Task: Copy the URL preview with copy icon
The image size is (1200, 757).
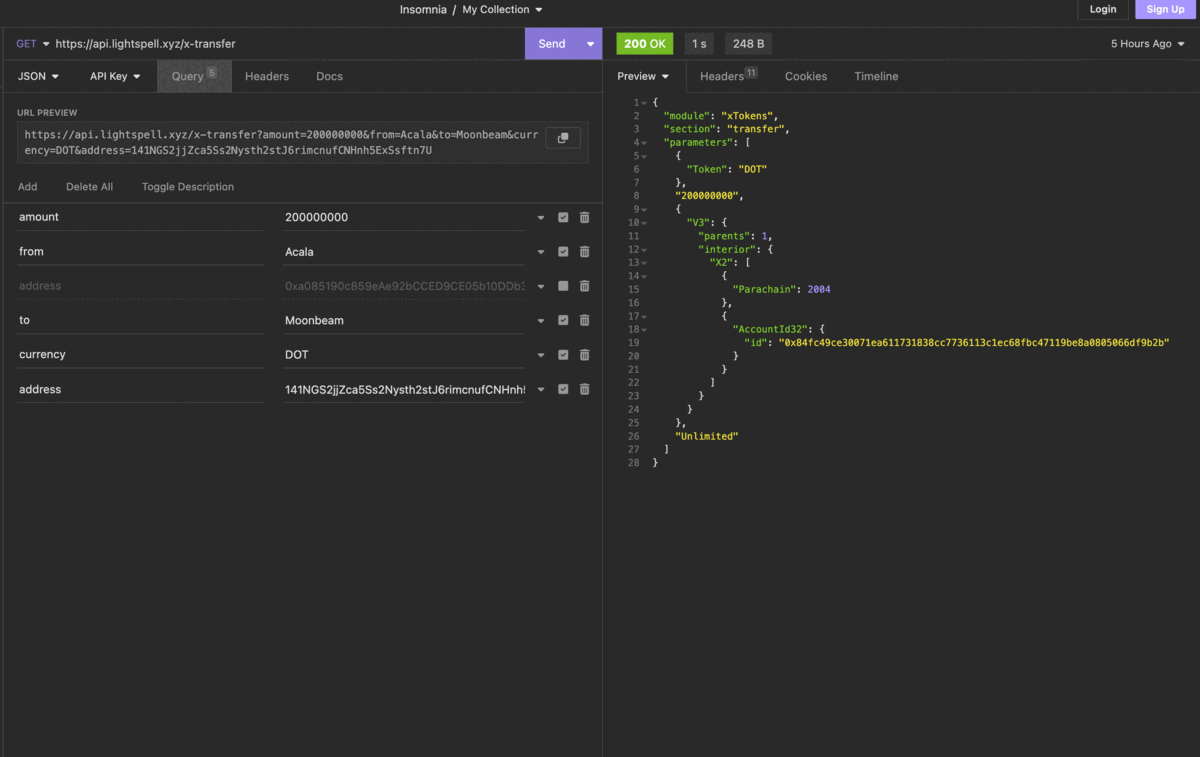Action: 562,138
